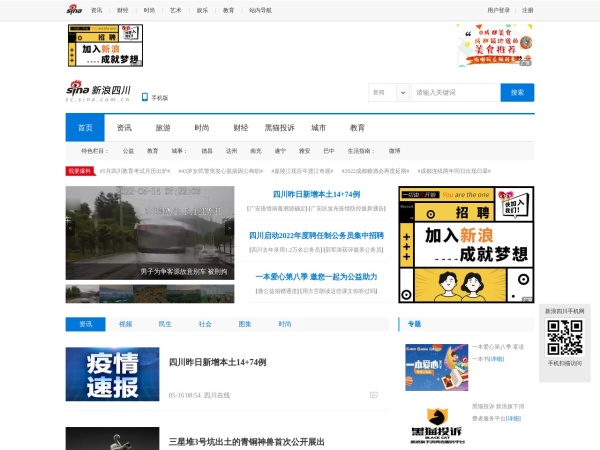Click the city link 德昌
The width and height of the screenshot is (600, 450).
pos(207,151)
